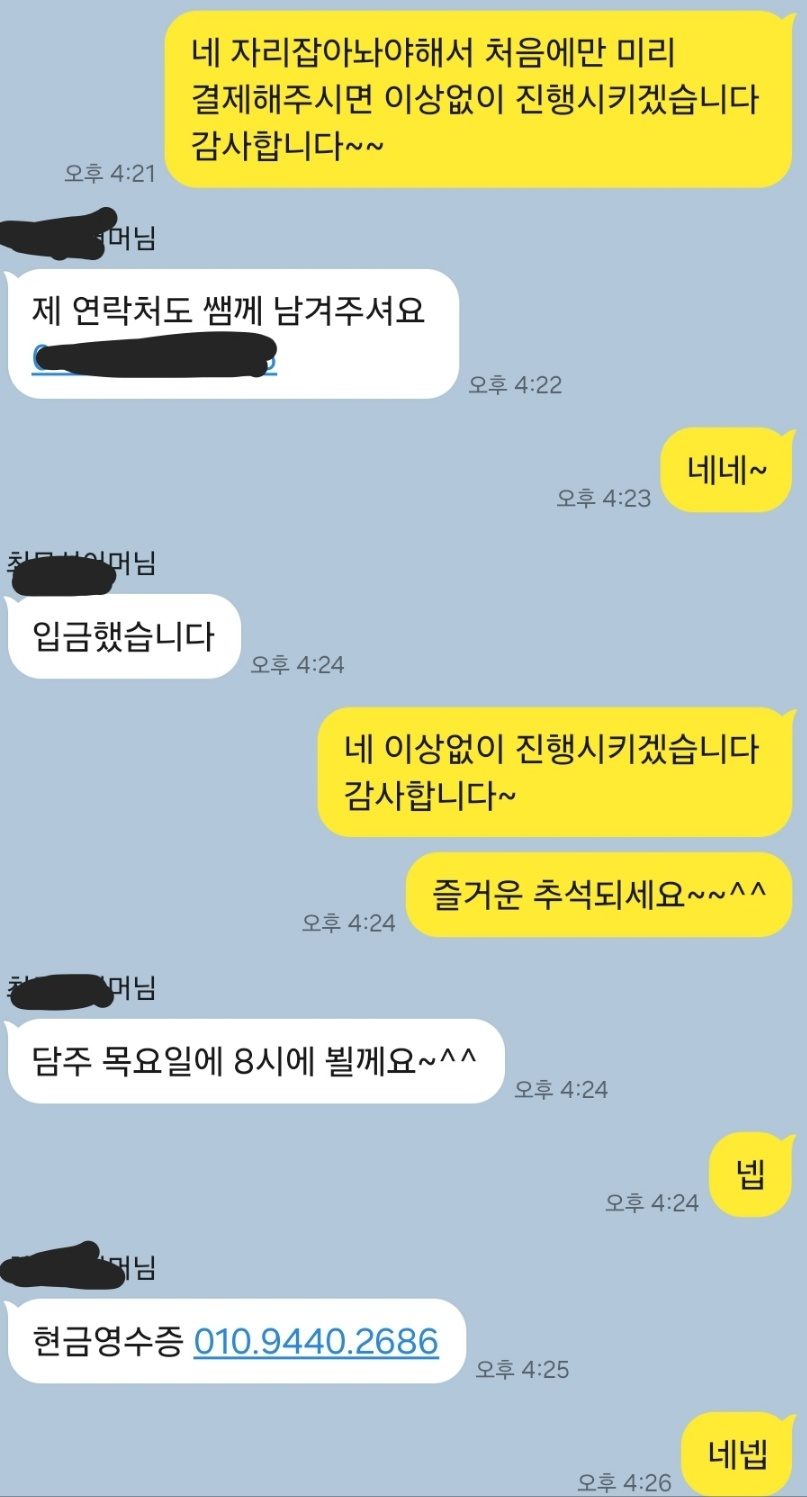
Task: Select the yellow message starting with 네 자리잡아놔야해서
Action: pos(479,100)
